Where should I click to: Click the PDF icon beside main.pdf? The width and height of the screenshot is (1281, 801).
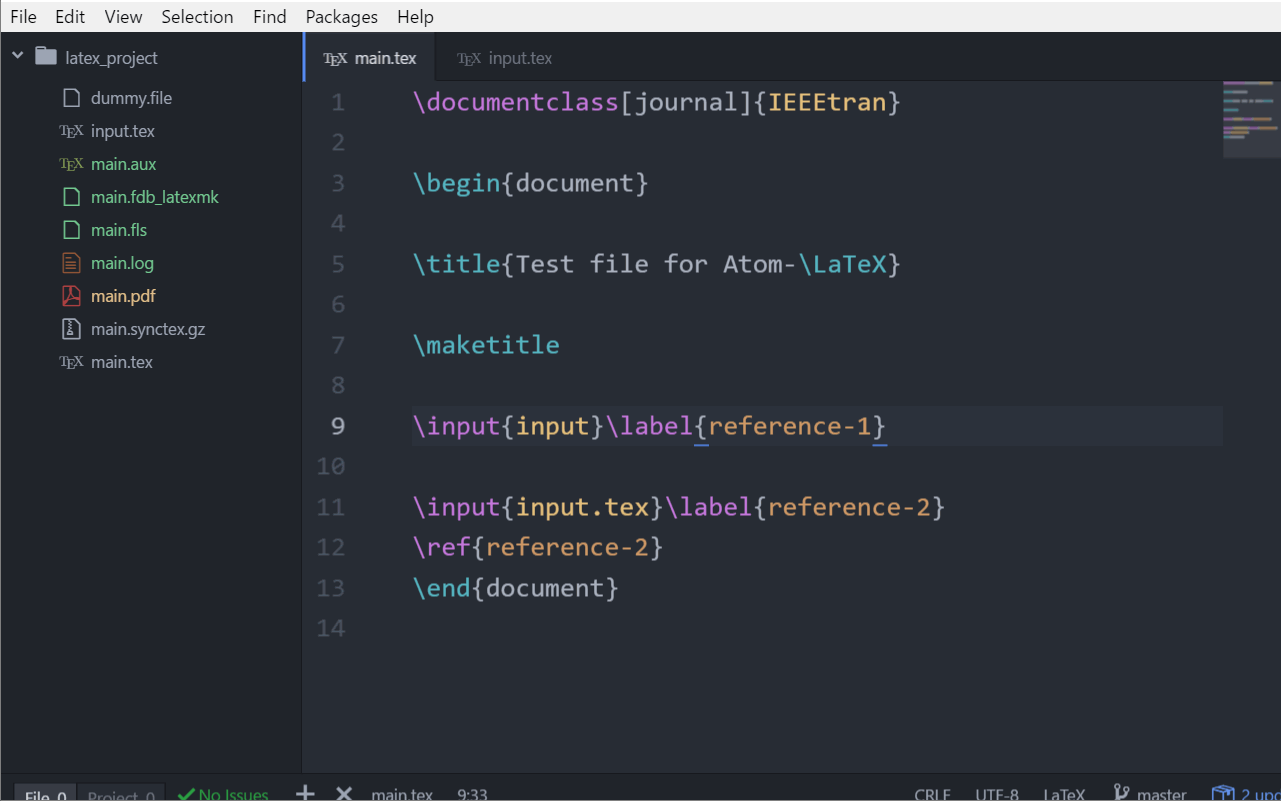(71, 296)
